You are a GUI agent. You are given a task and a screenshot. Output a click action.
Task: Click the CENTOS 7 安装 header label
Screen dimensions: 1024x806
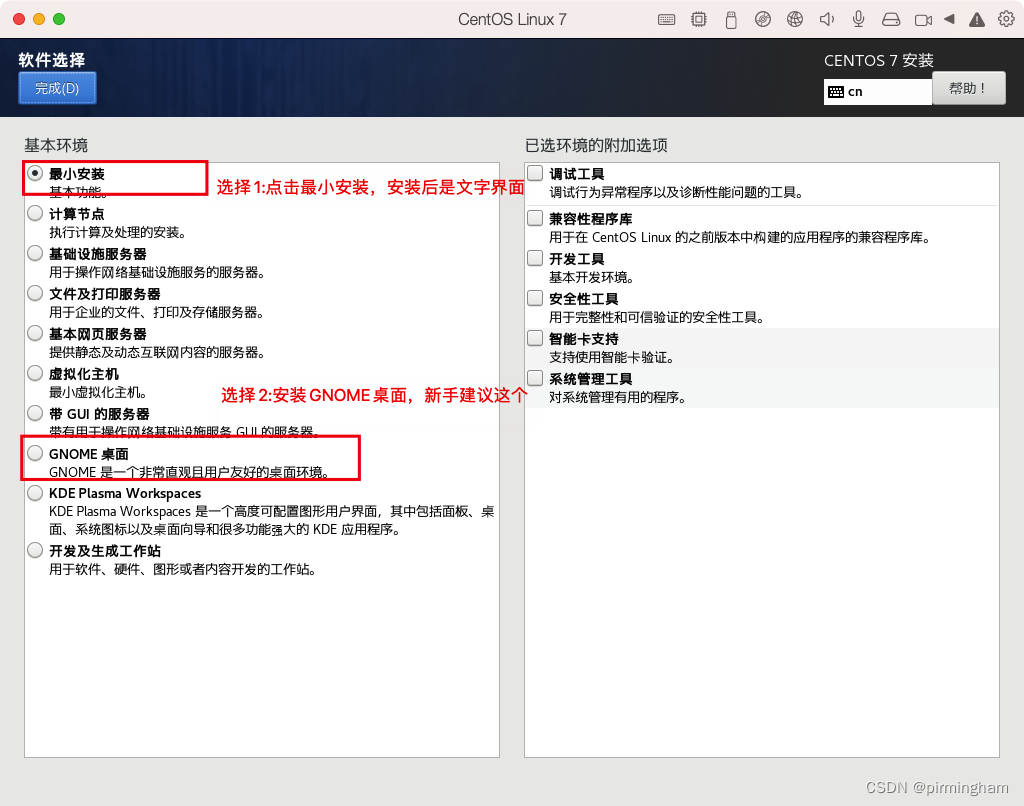pyautogui.click(x=878, y=61)
